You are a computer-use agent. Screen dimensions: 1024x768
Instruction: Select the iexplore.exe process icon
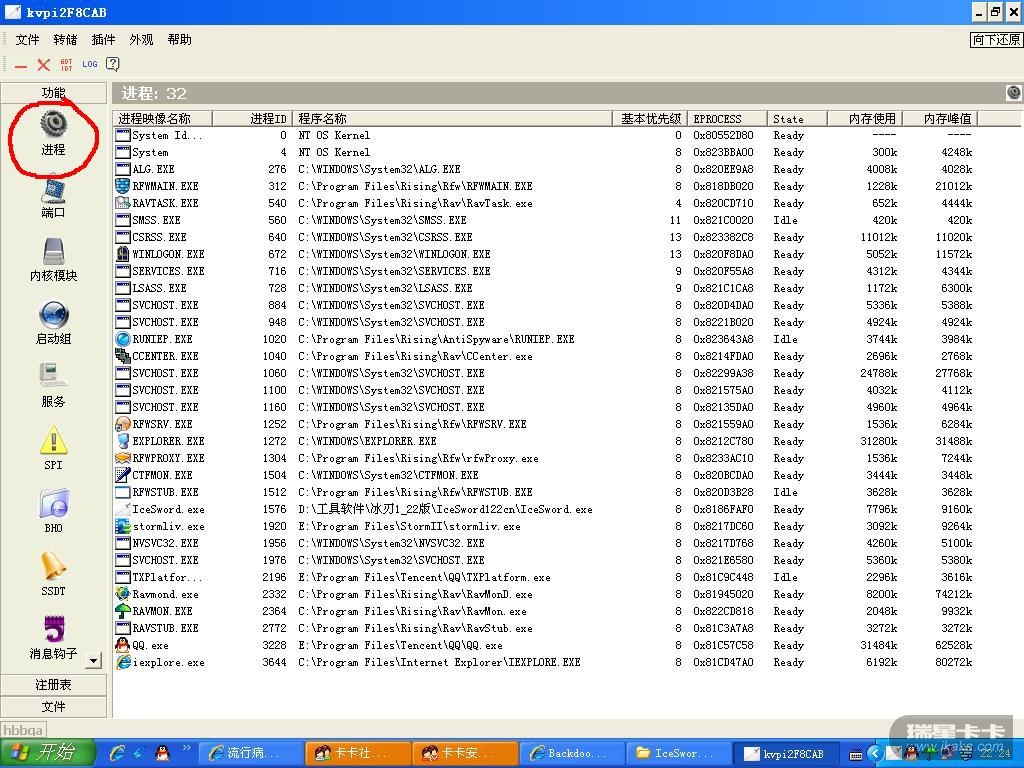(122, 662)
